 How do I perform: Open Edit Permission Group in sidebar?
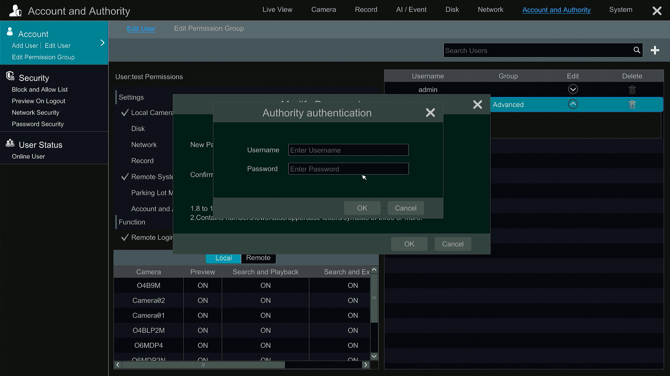tap(43, 57)
